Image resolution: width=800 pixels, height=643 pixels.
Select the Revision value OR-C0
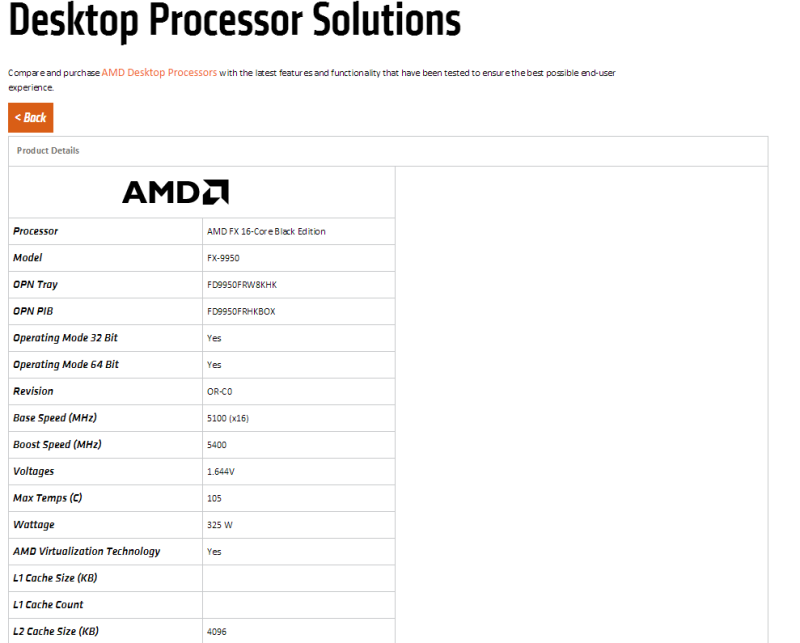[x=219, y=391]
